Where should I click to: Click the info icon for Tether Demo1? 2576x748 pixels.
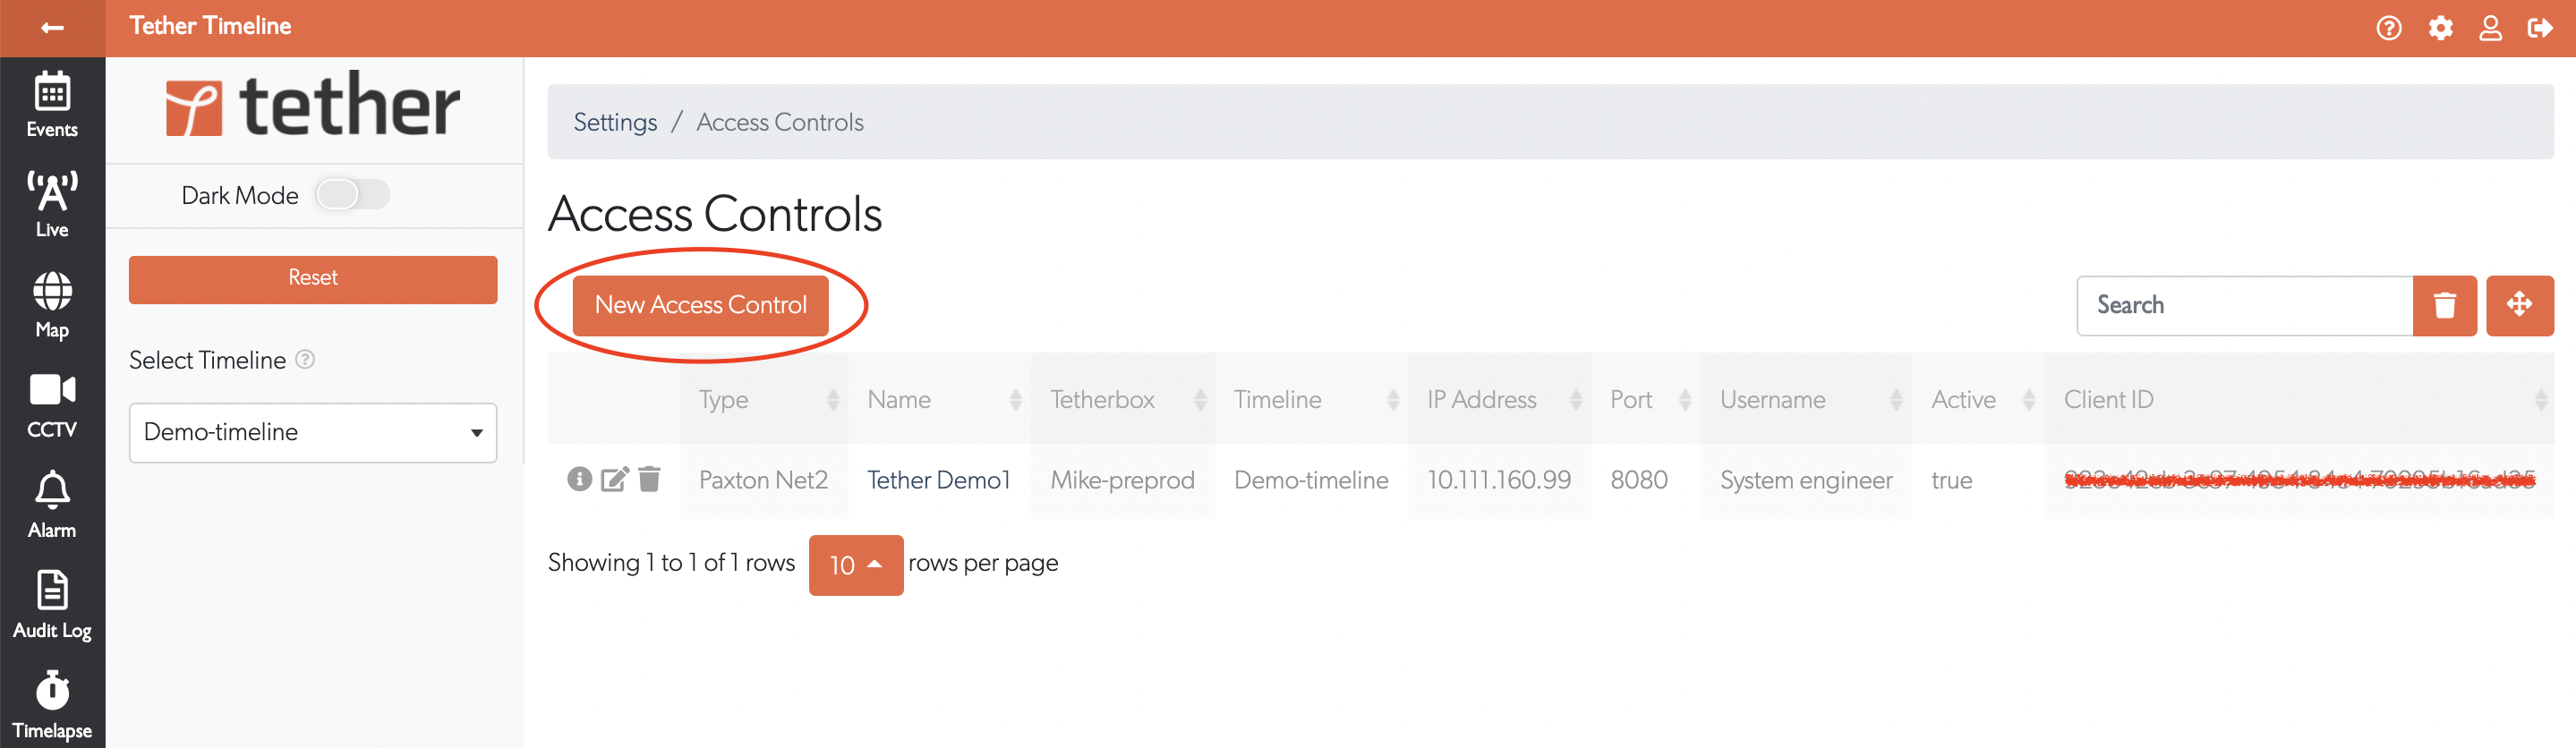[579, 480]
